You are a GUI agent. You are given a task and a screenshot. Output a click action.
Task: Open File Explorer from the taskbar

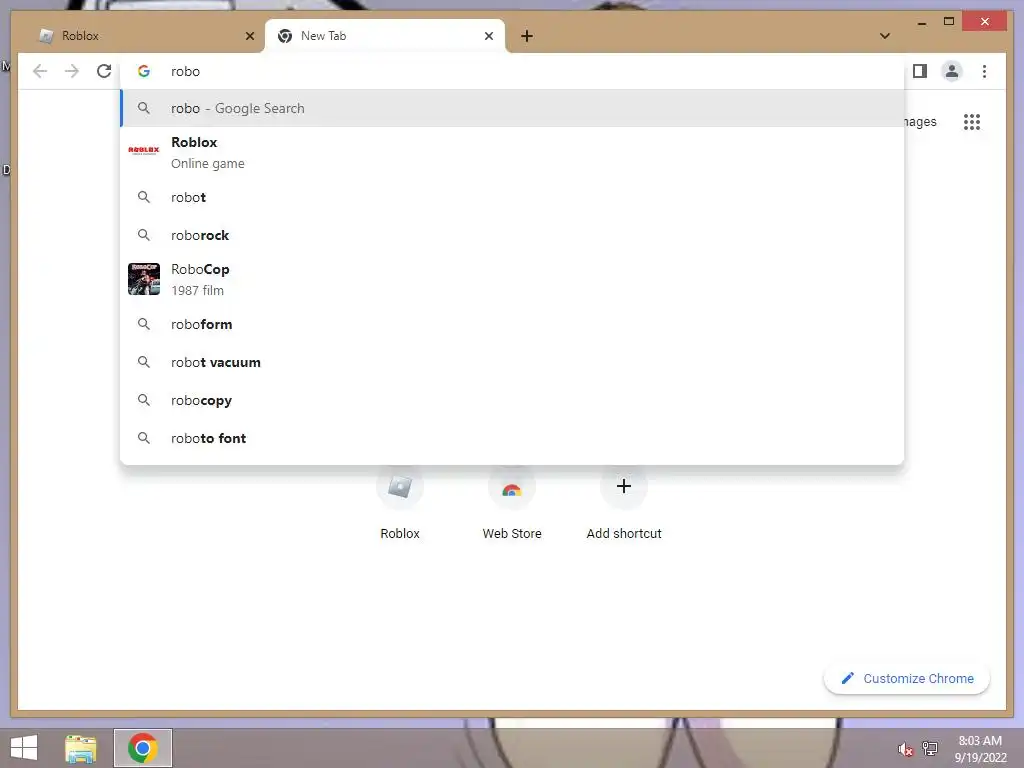[80, 748]
